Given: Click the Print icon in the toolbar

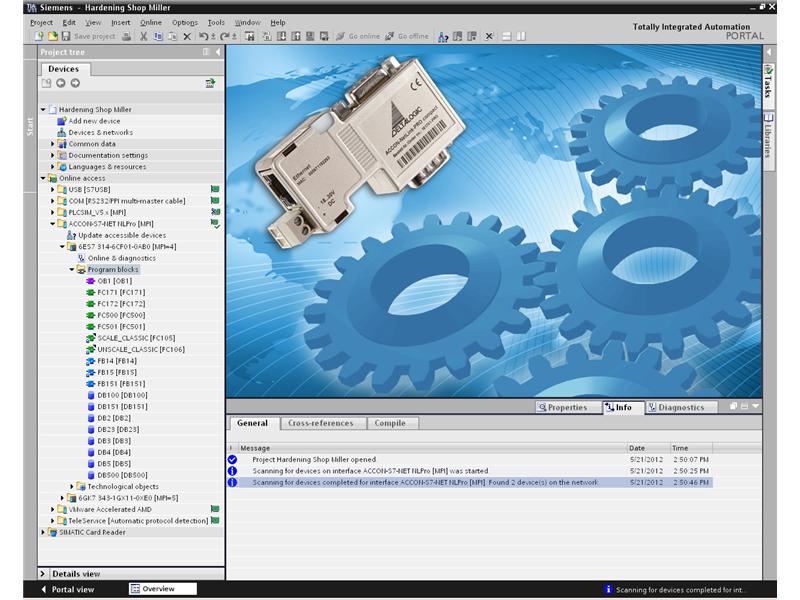Looking at the screenshot, I should [127, 36].
